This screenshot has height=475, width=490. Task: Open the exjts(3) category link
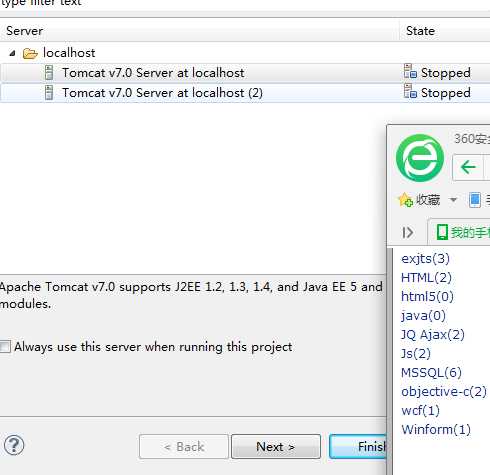pos(426,259)
